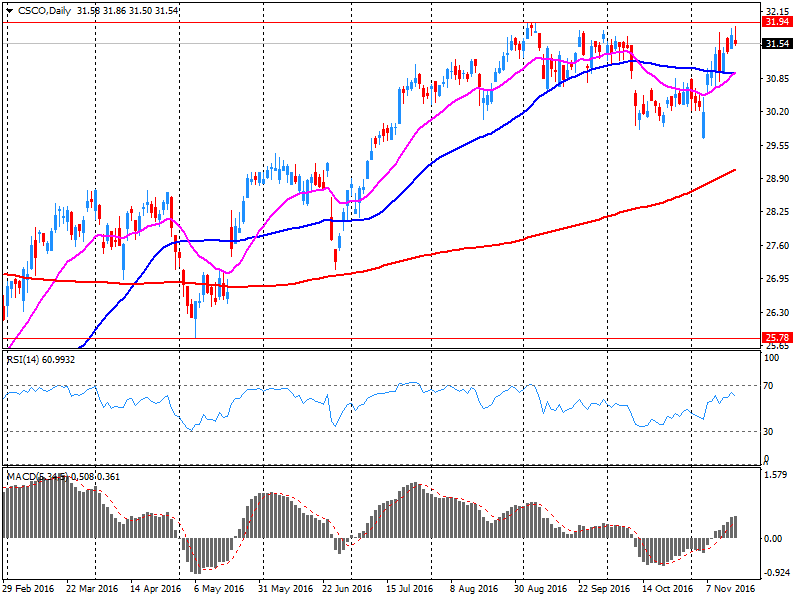
Task: Click the black 31.54 current price label
Action: click(x=778, y=44)
